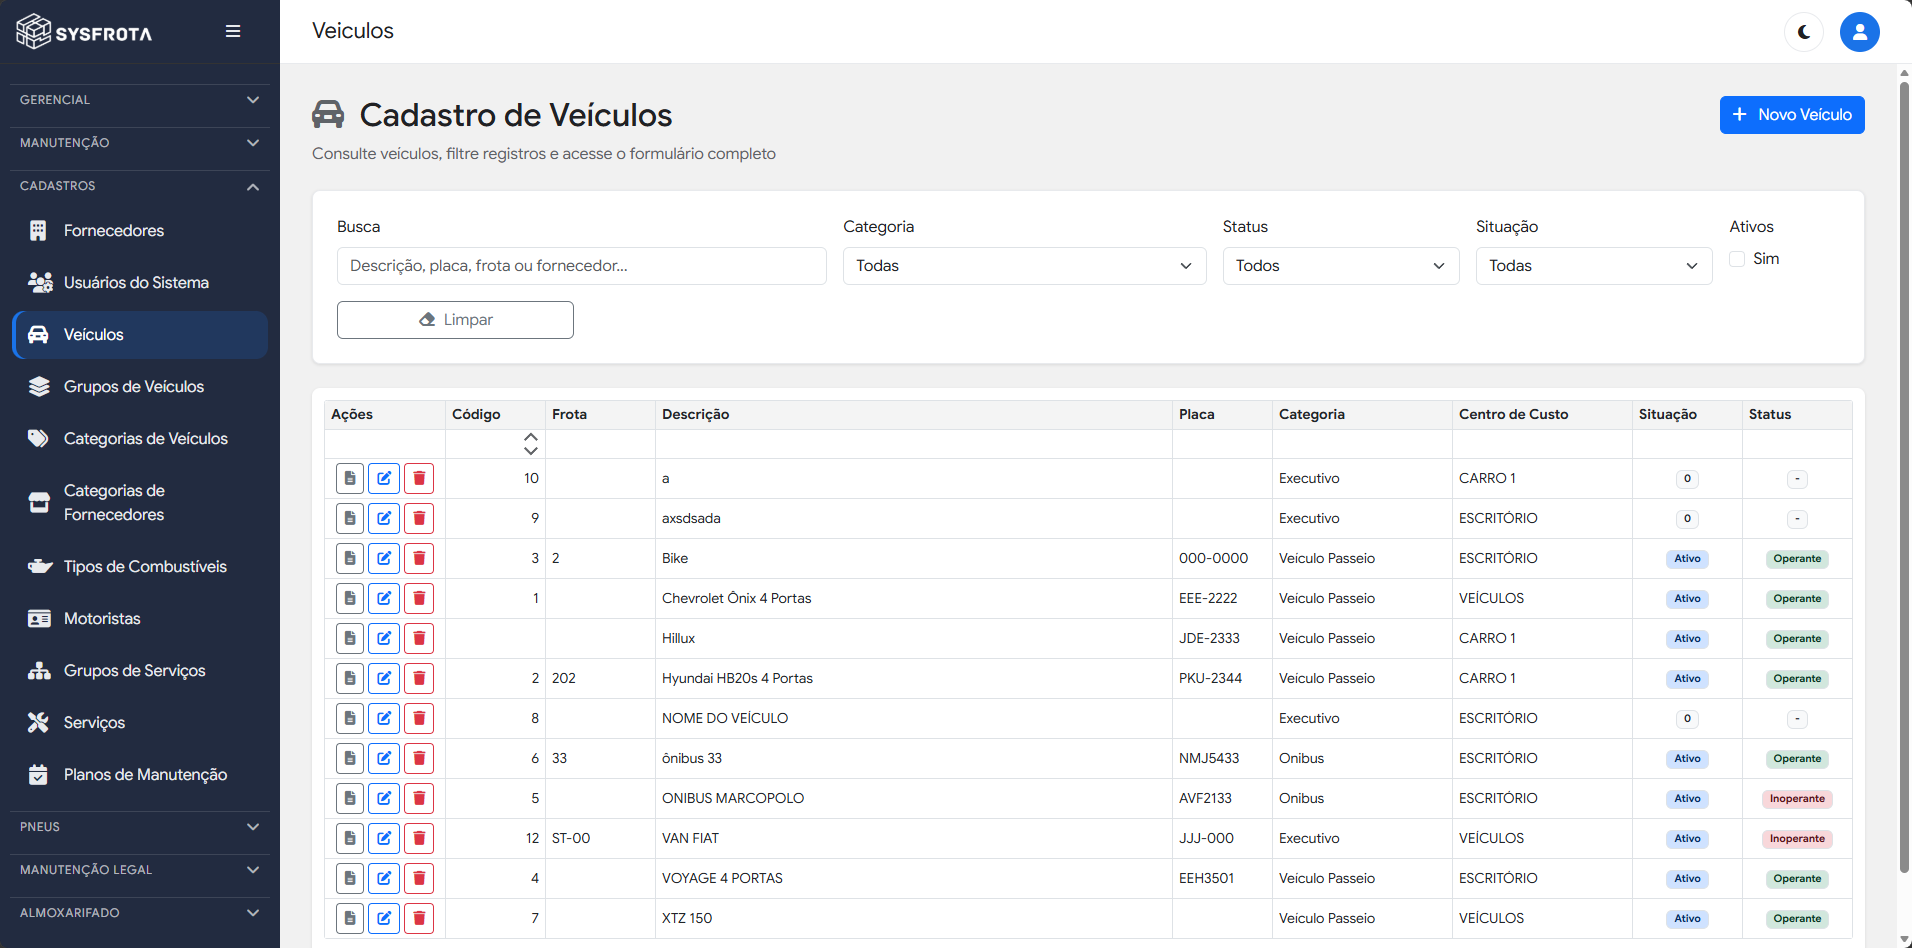Delete the Bike vehicle row
The image size is (1912, 948).
pos(419,559)
